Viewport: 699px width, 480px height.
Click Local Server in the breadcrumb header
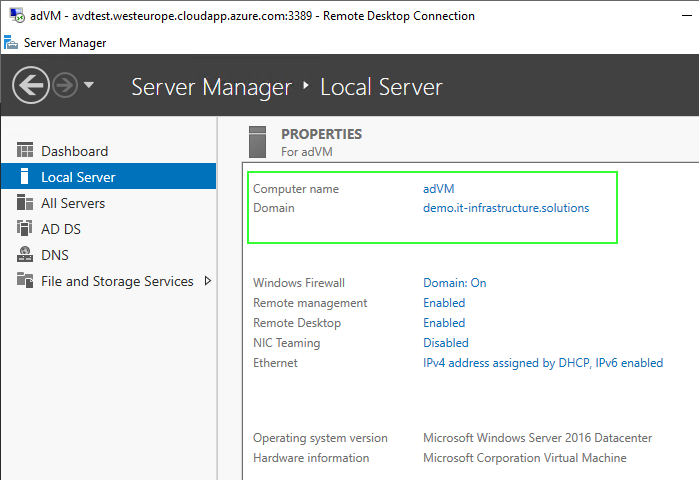(x=381, y=86)
